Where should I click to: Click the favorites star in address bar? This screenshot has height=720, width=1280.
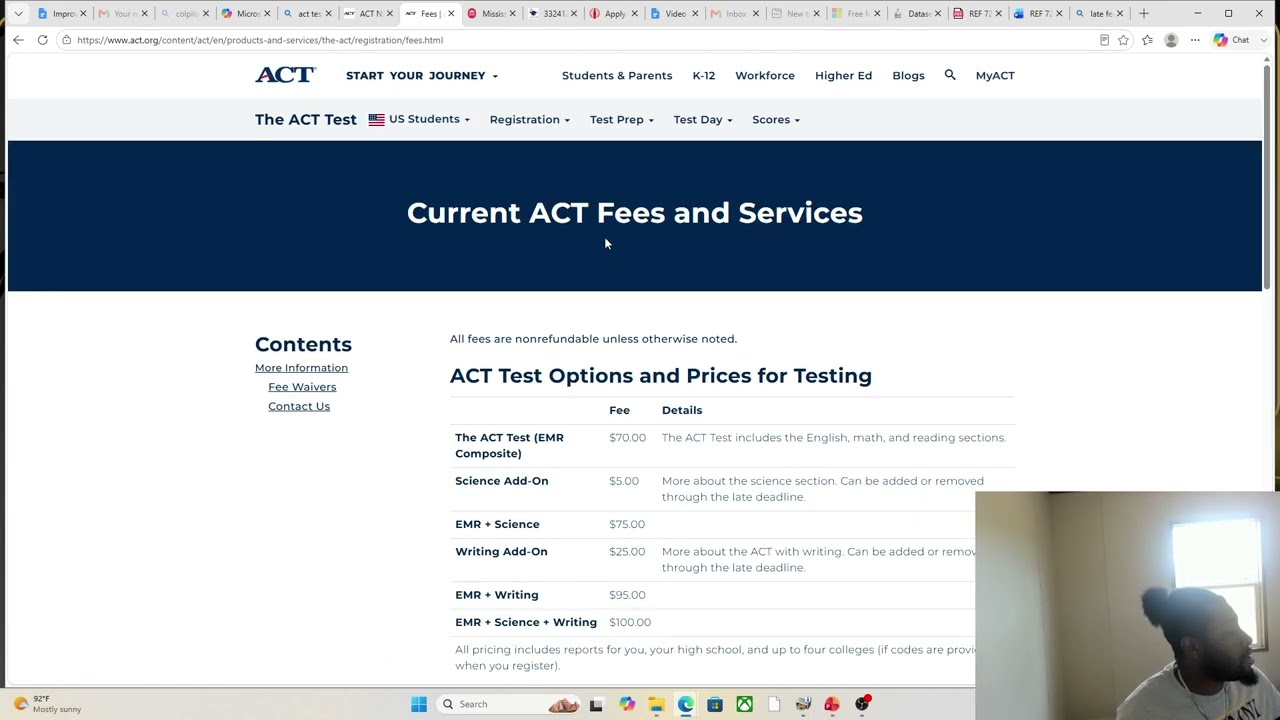pyautogui.click(x=1123, y=40)
